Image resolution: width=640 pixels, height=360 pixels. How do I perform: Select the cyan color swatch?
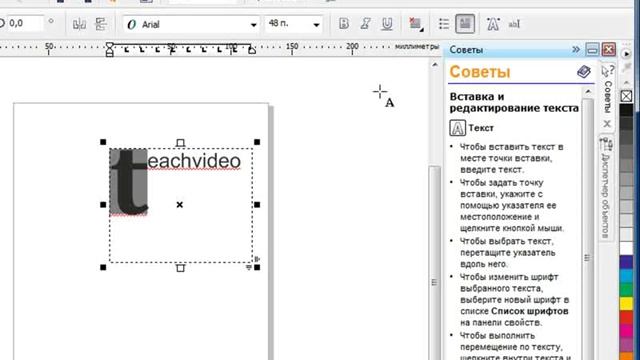coord(627,276)
